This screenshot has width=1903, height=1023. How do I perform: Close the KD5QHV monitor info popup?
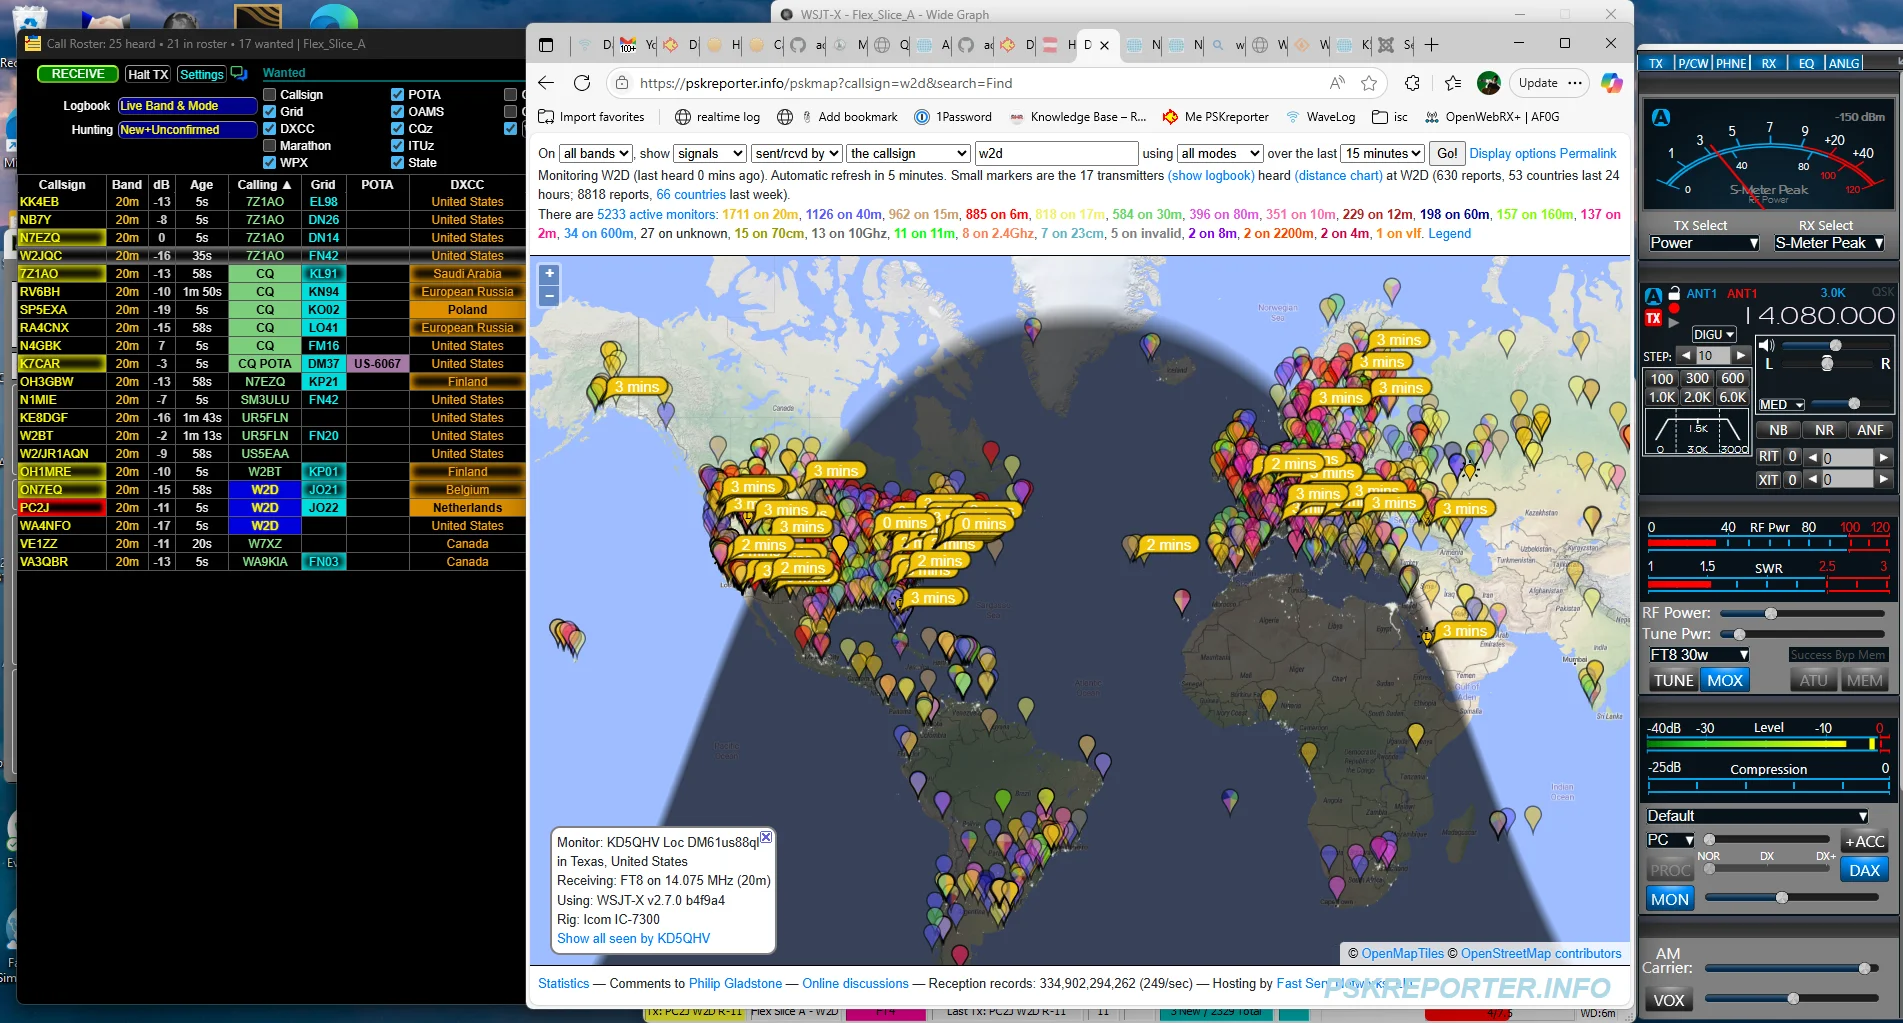click(x=766, y=837)
